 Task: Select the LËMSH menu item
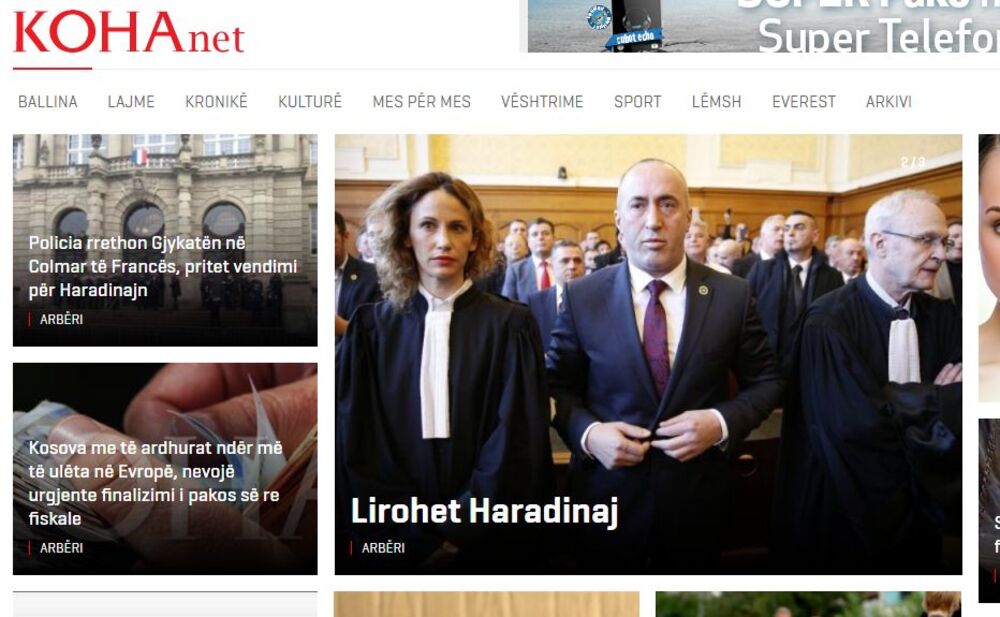(x=717, y=101)
